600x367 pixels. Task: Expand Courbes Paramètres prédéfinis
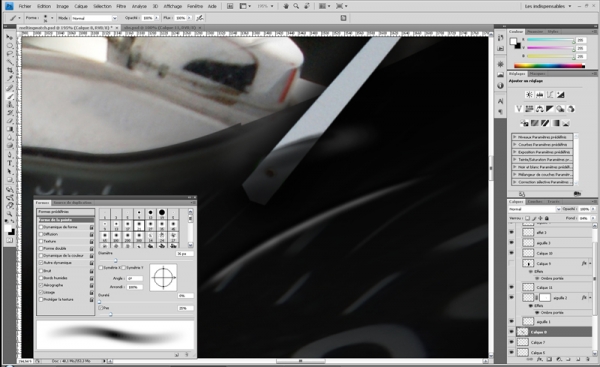coord(515,145)
